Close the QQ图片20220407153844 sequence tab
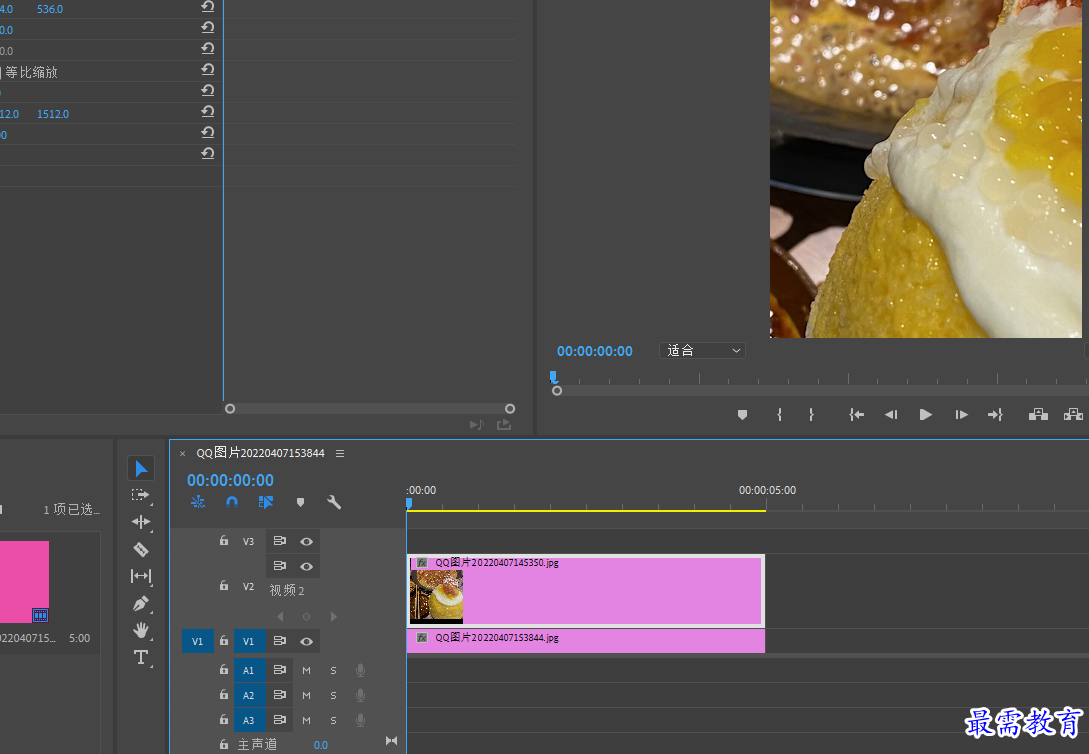The image size is (1089, 754). pos(183,453)
